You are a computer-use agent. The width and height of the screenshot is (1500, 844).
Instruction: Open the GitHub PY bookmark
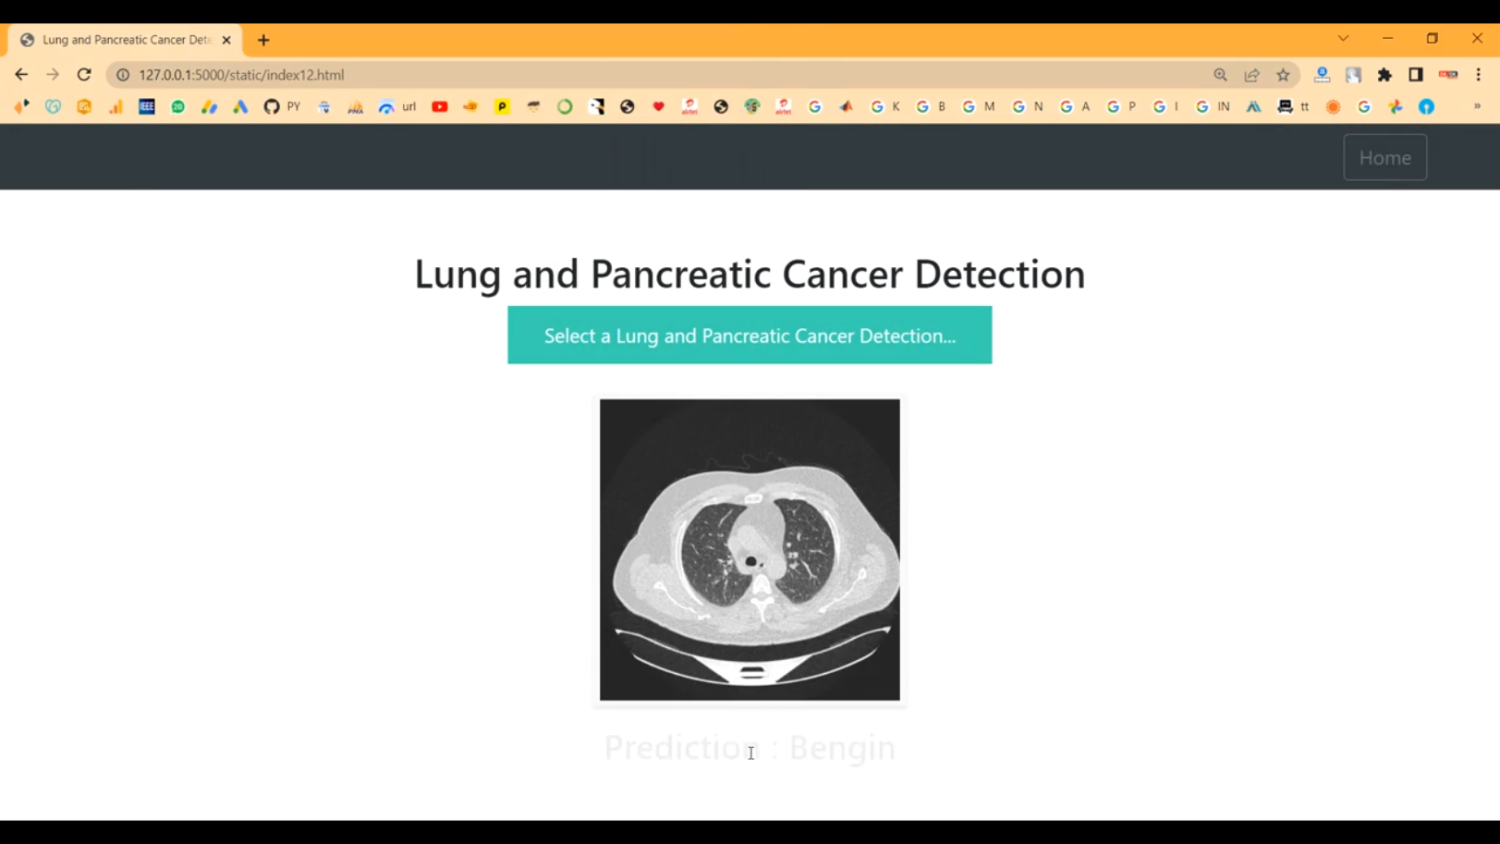coord(282,107)
